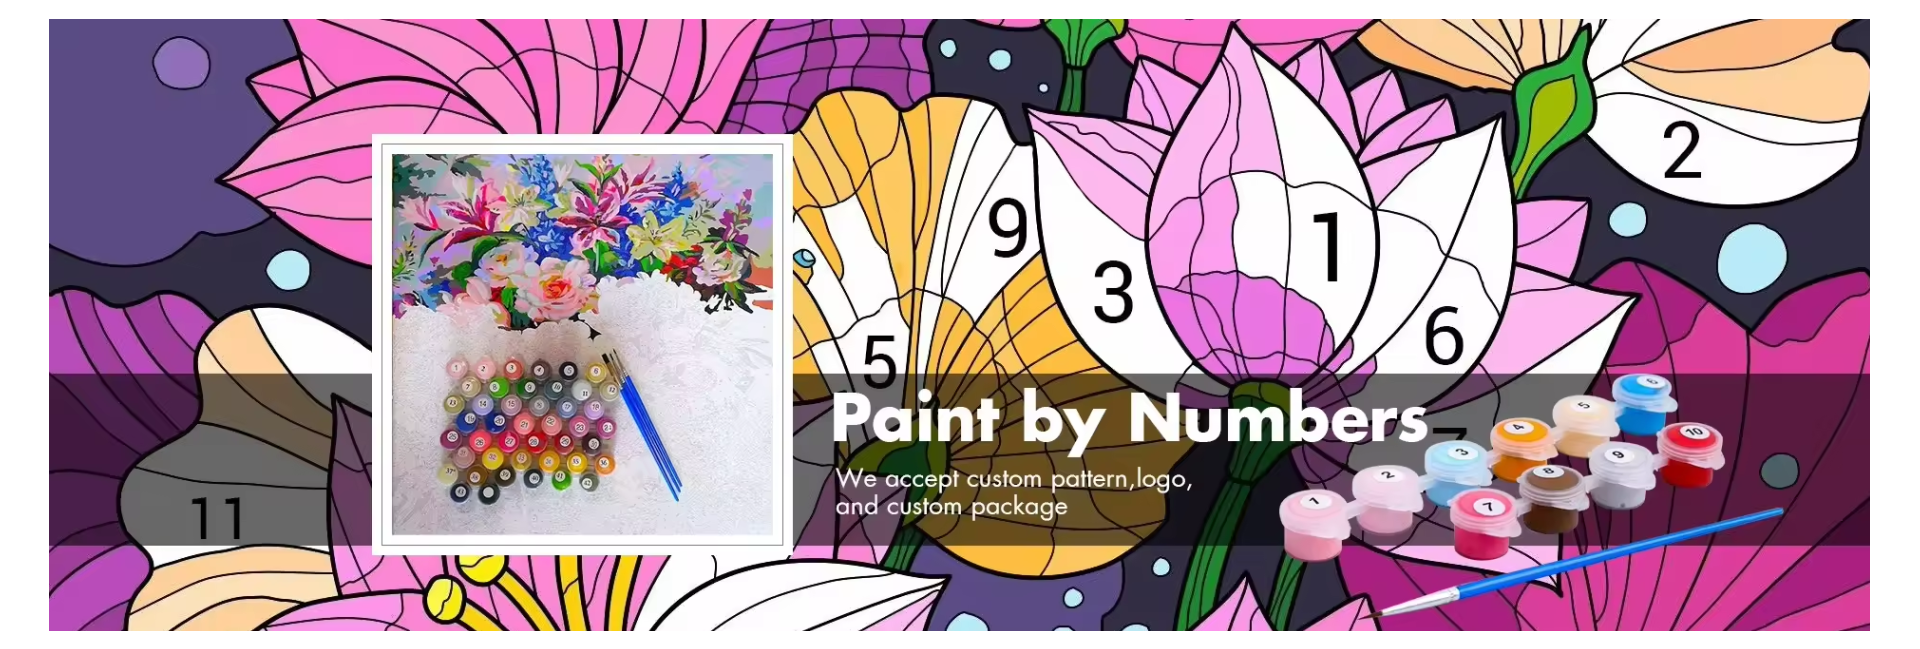Click the pink paint pot numbered 1
This screenshot has height=649, width=1920.
point(1315,524)
